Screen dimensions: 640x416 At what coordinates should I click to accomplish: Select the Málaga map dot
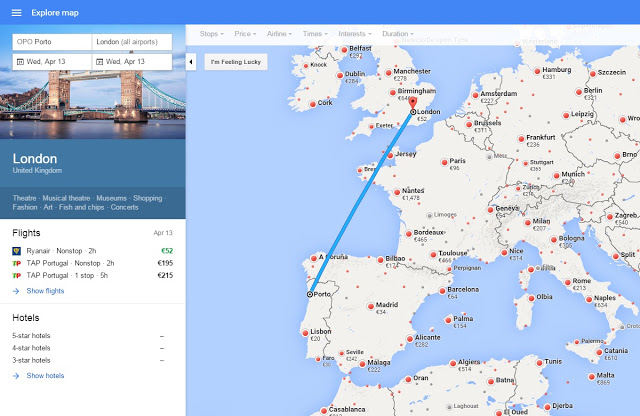tap(362, 364)
